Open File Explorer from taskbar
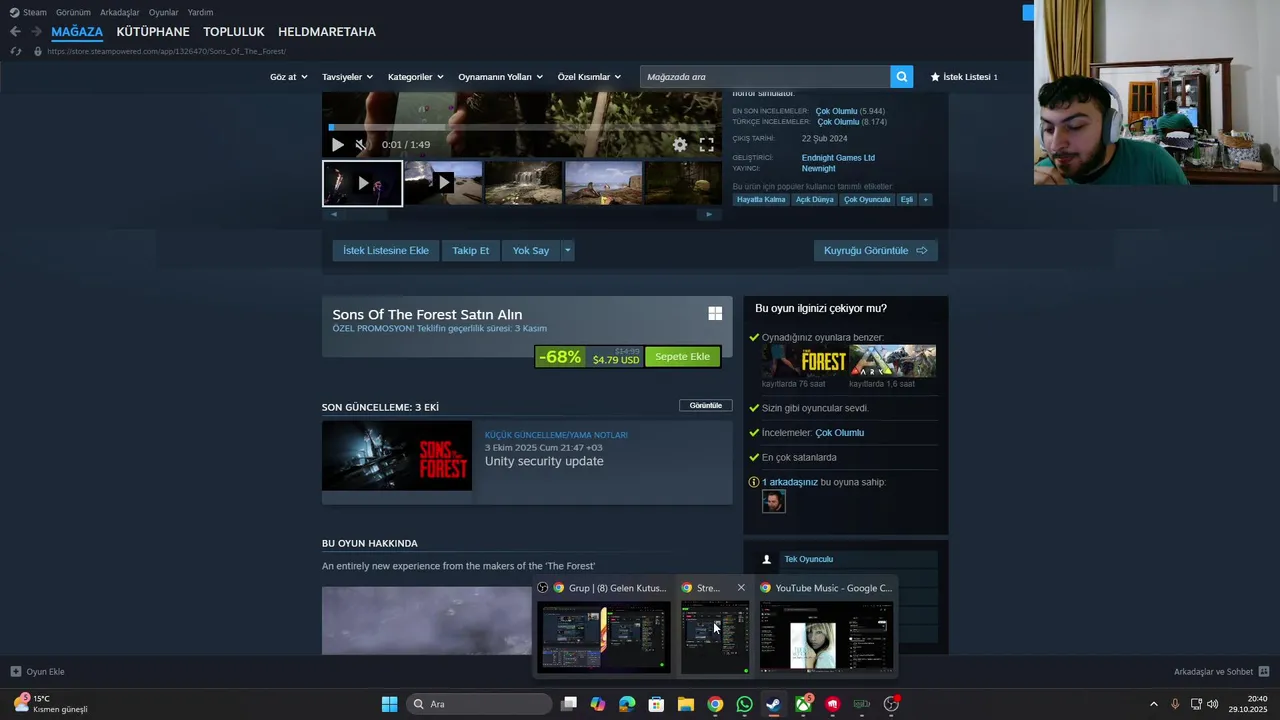 (x=686, y=704)
